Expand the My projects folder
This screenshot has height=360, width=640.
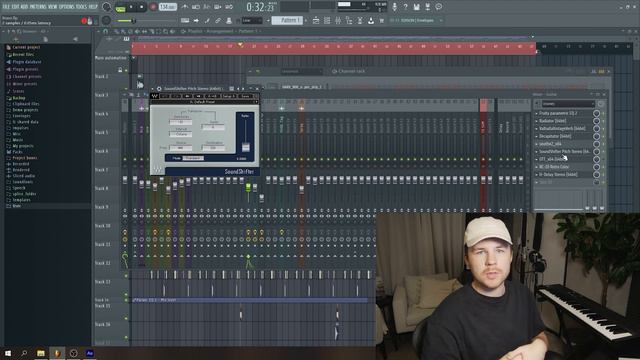point(23,146)
